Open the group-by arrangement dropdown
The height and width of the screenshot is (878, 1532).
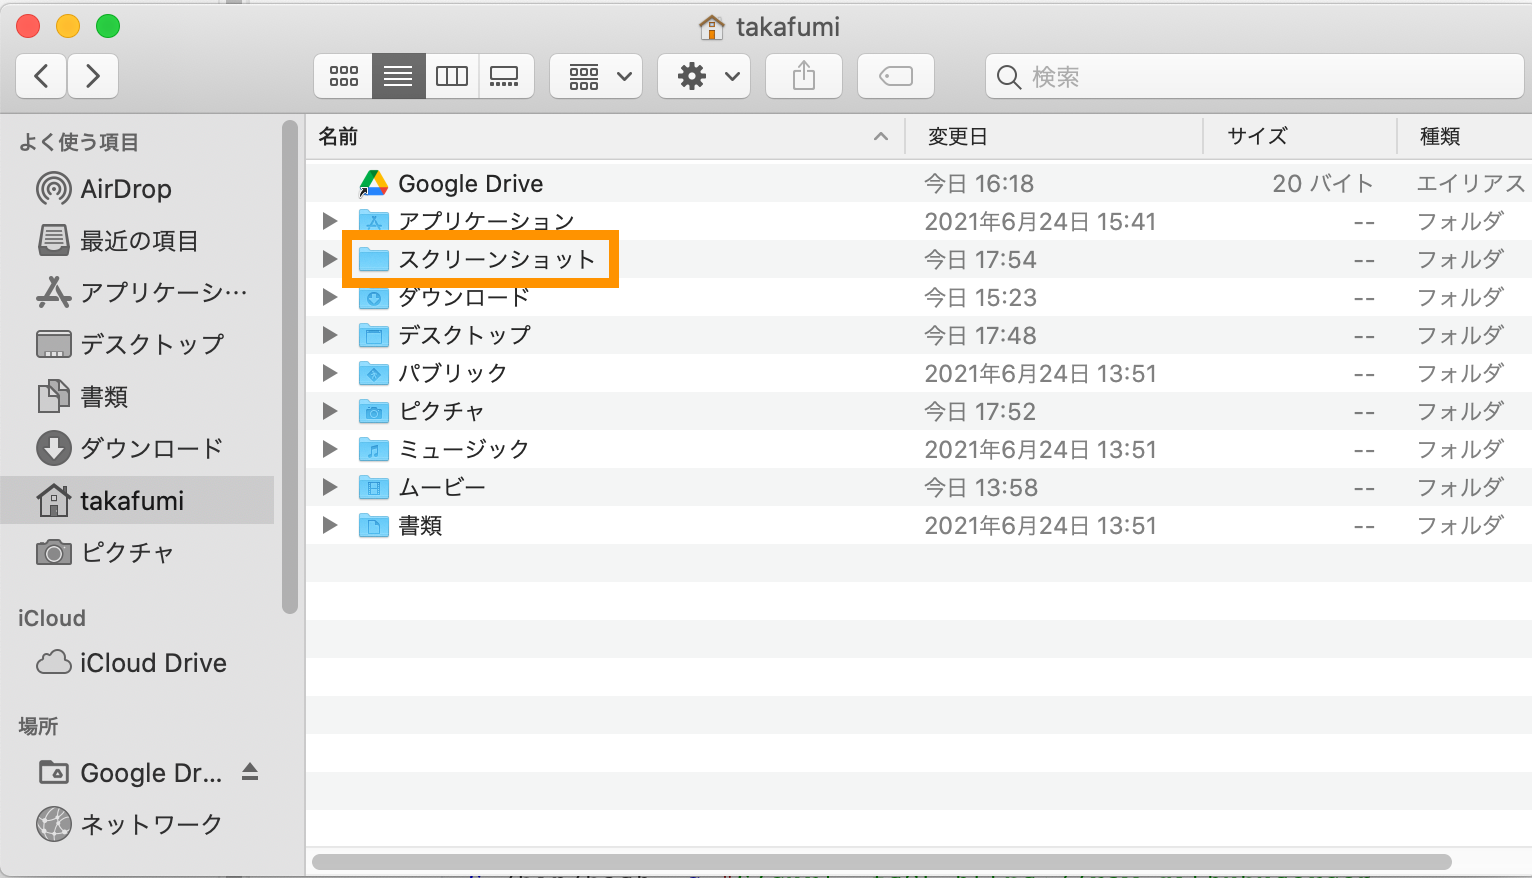point(598,76)
